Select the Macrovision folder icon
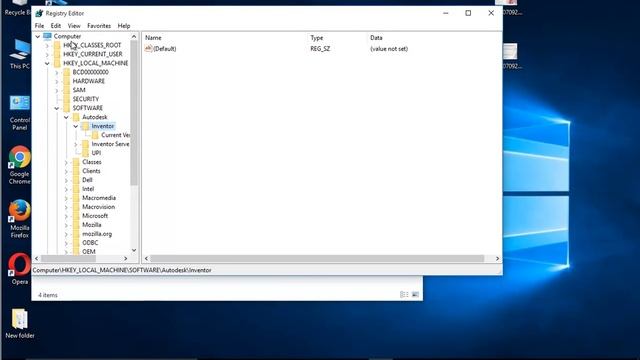This screenshot has width=640, height=360. click(76, 207)
